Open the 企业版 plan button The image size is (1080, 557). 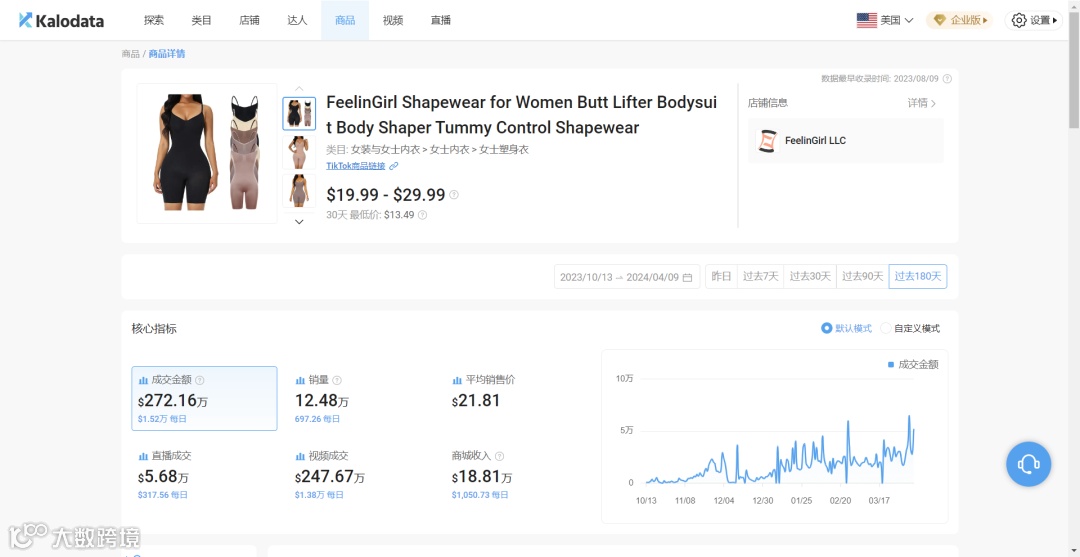point(959,21)
